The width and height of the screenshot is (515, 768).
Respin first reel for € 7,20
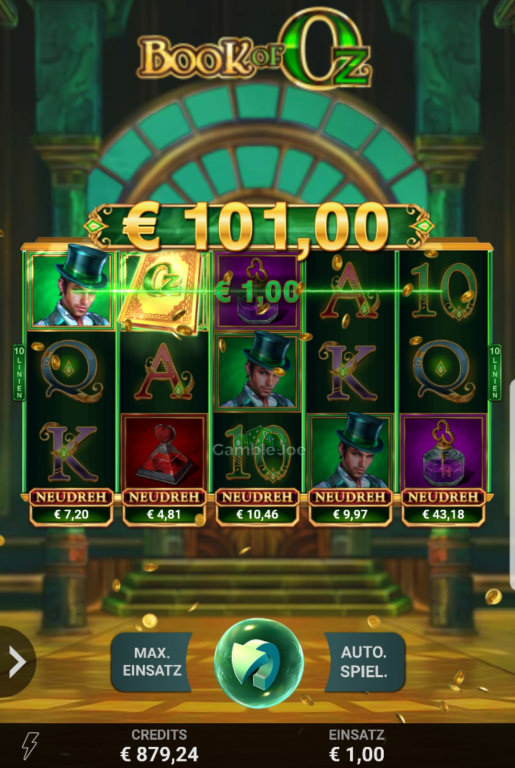pyautogui.click(x=71, y=506)
